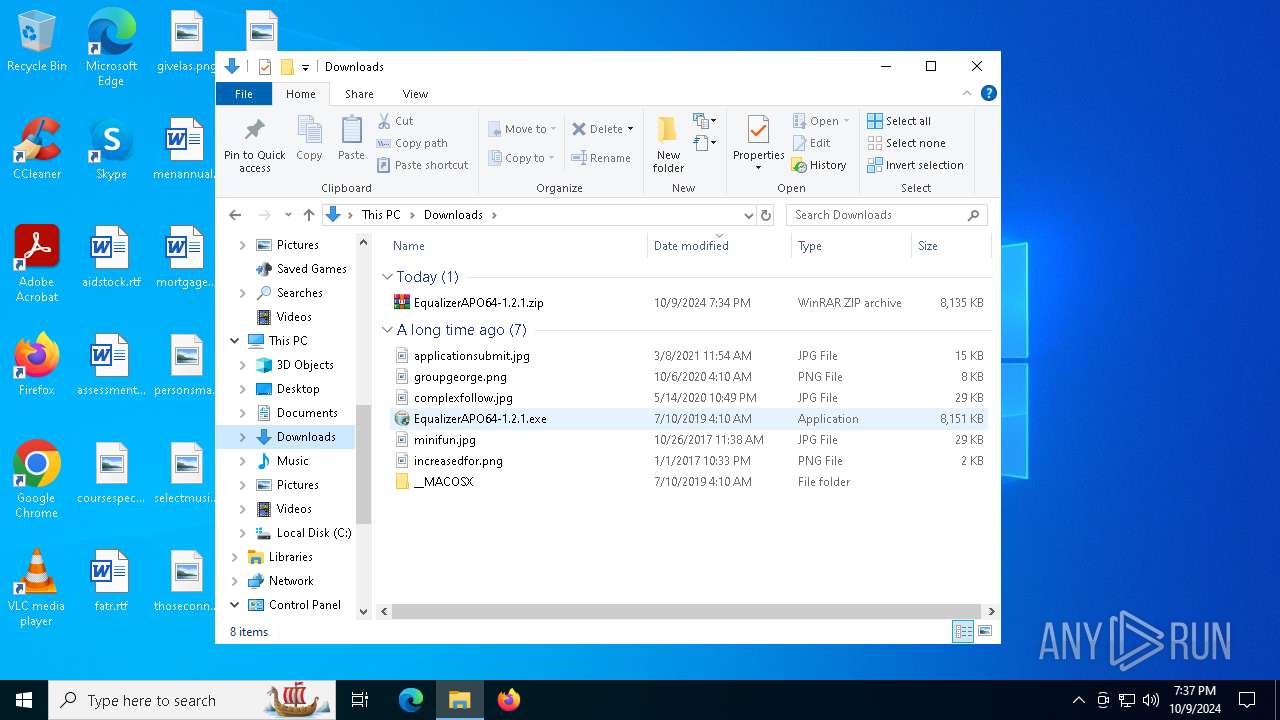Open the Windows Start menu

pos(24,700)
